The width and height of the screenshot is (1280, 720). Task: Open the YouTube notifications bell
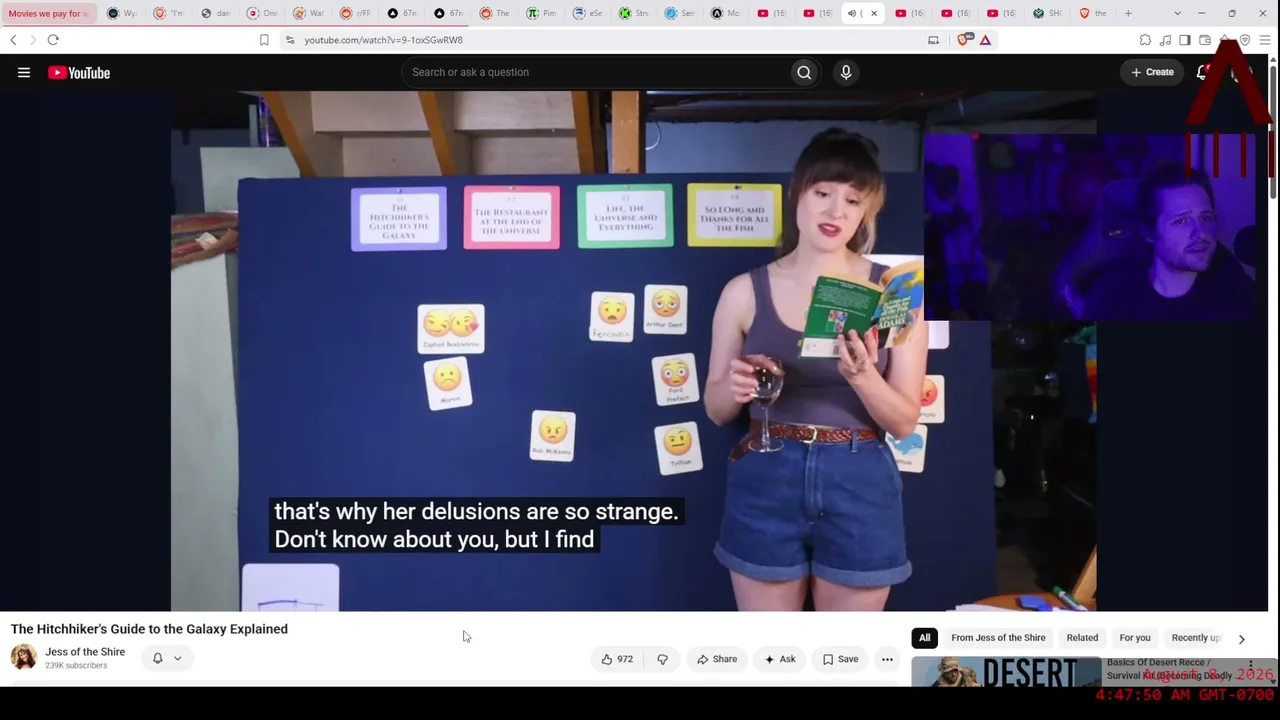point(1203,72)
